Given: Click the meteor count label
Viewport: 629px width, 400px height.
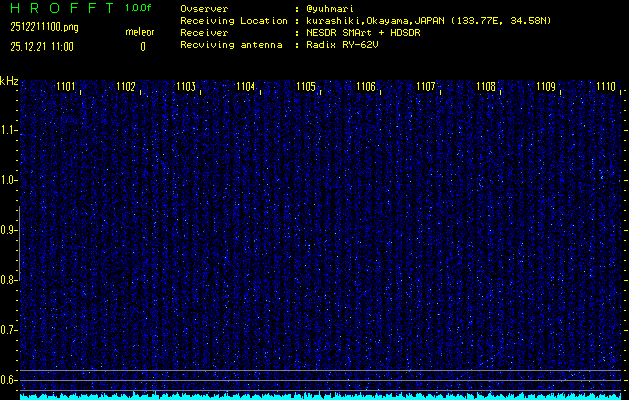Looking at the screenshot, I should 140,32.
